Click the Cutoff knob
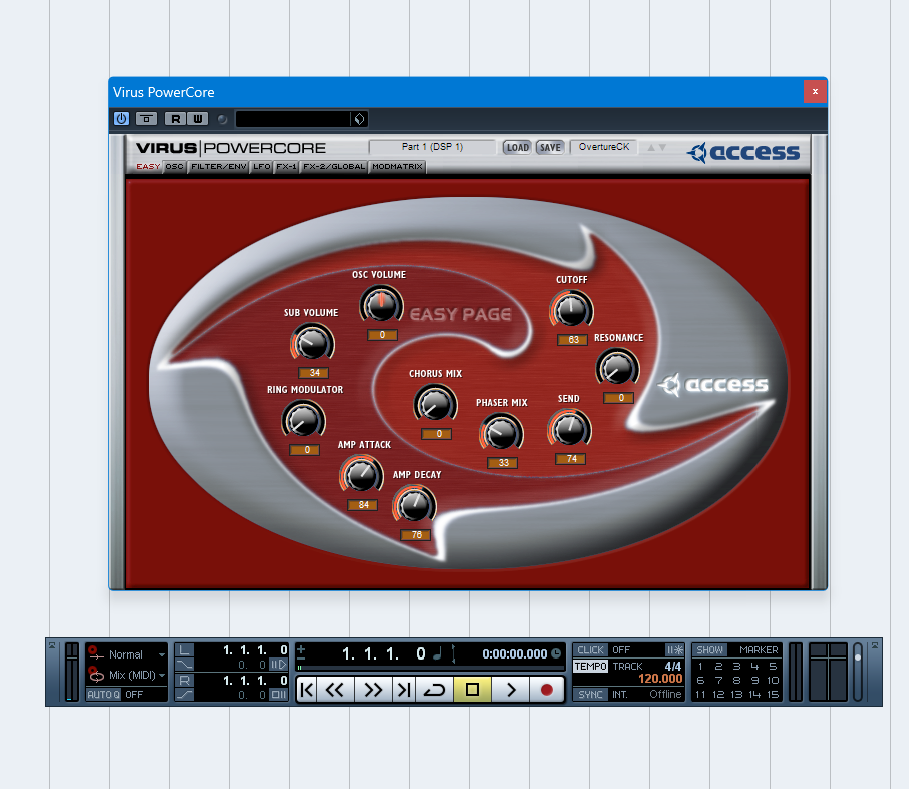 (x=571, y=309)
